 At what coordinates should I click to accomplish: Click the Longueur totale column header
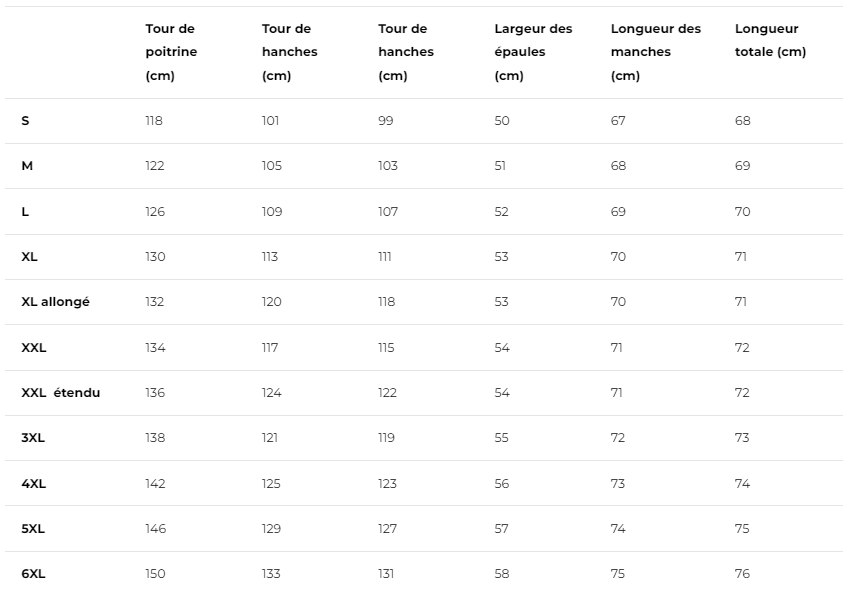(x=770, y=41)
